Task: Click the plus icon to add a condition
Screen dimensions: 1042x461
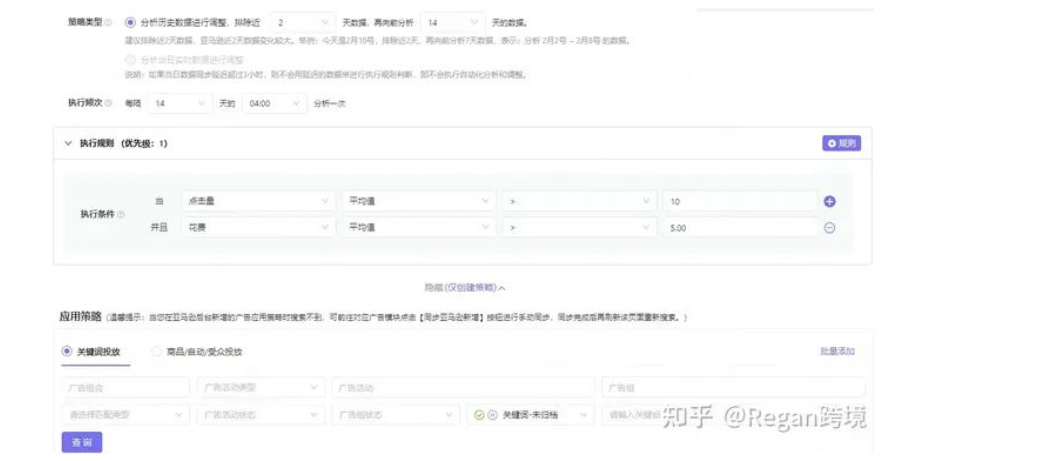Action: [829, 201]
